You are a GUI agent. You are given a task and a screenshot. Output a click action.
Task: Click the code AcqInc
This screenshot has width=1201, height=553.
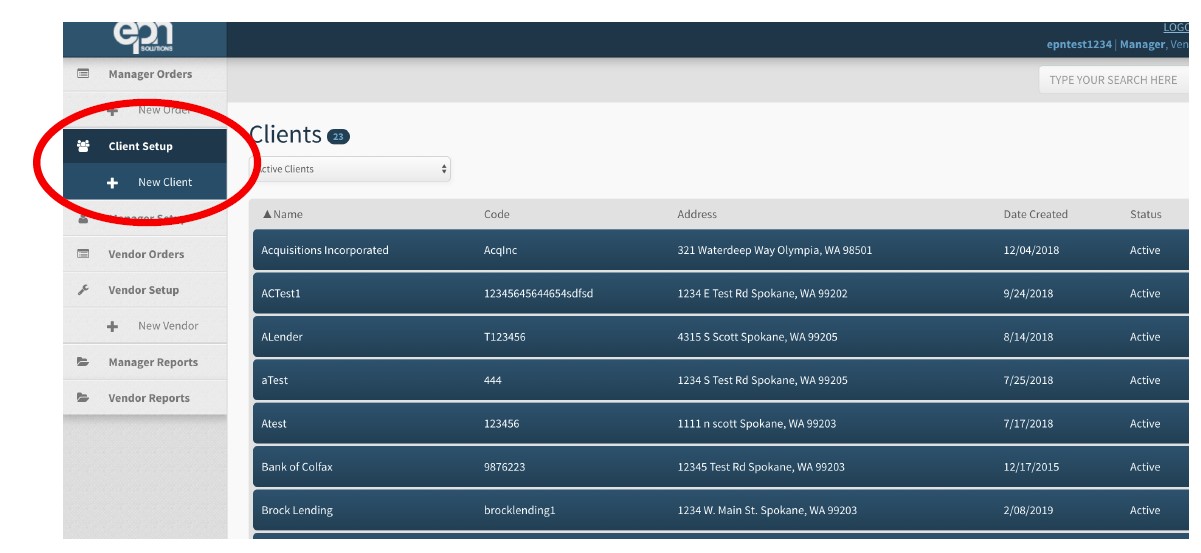point(501,250)
